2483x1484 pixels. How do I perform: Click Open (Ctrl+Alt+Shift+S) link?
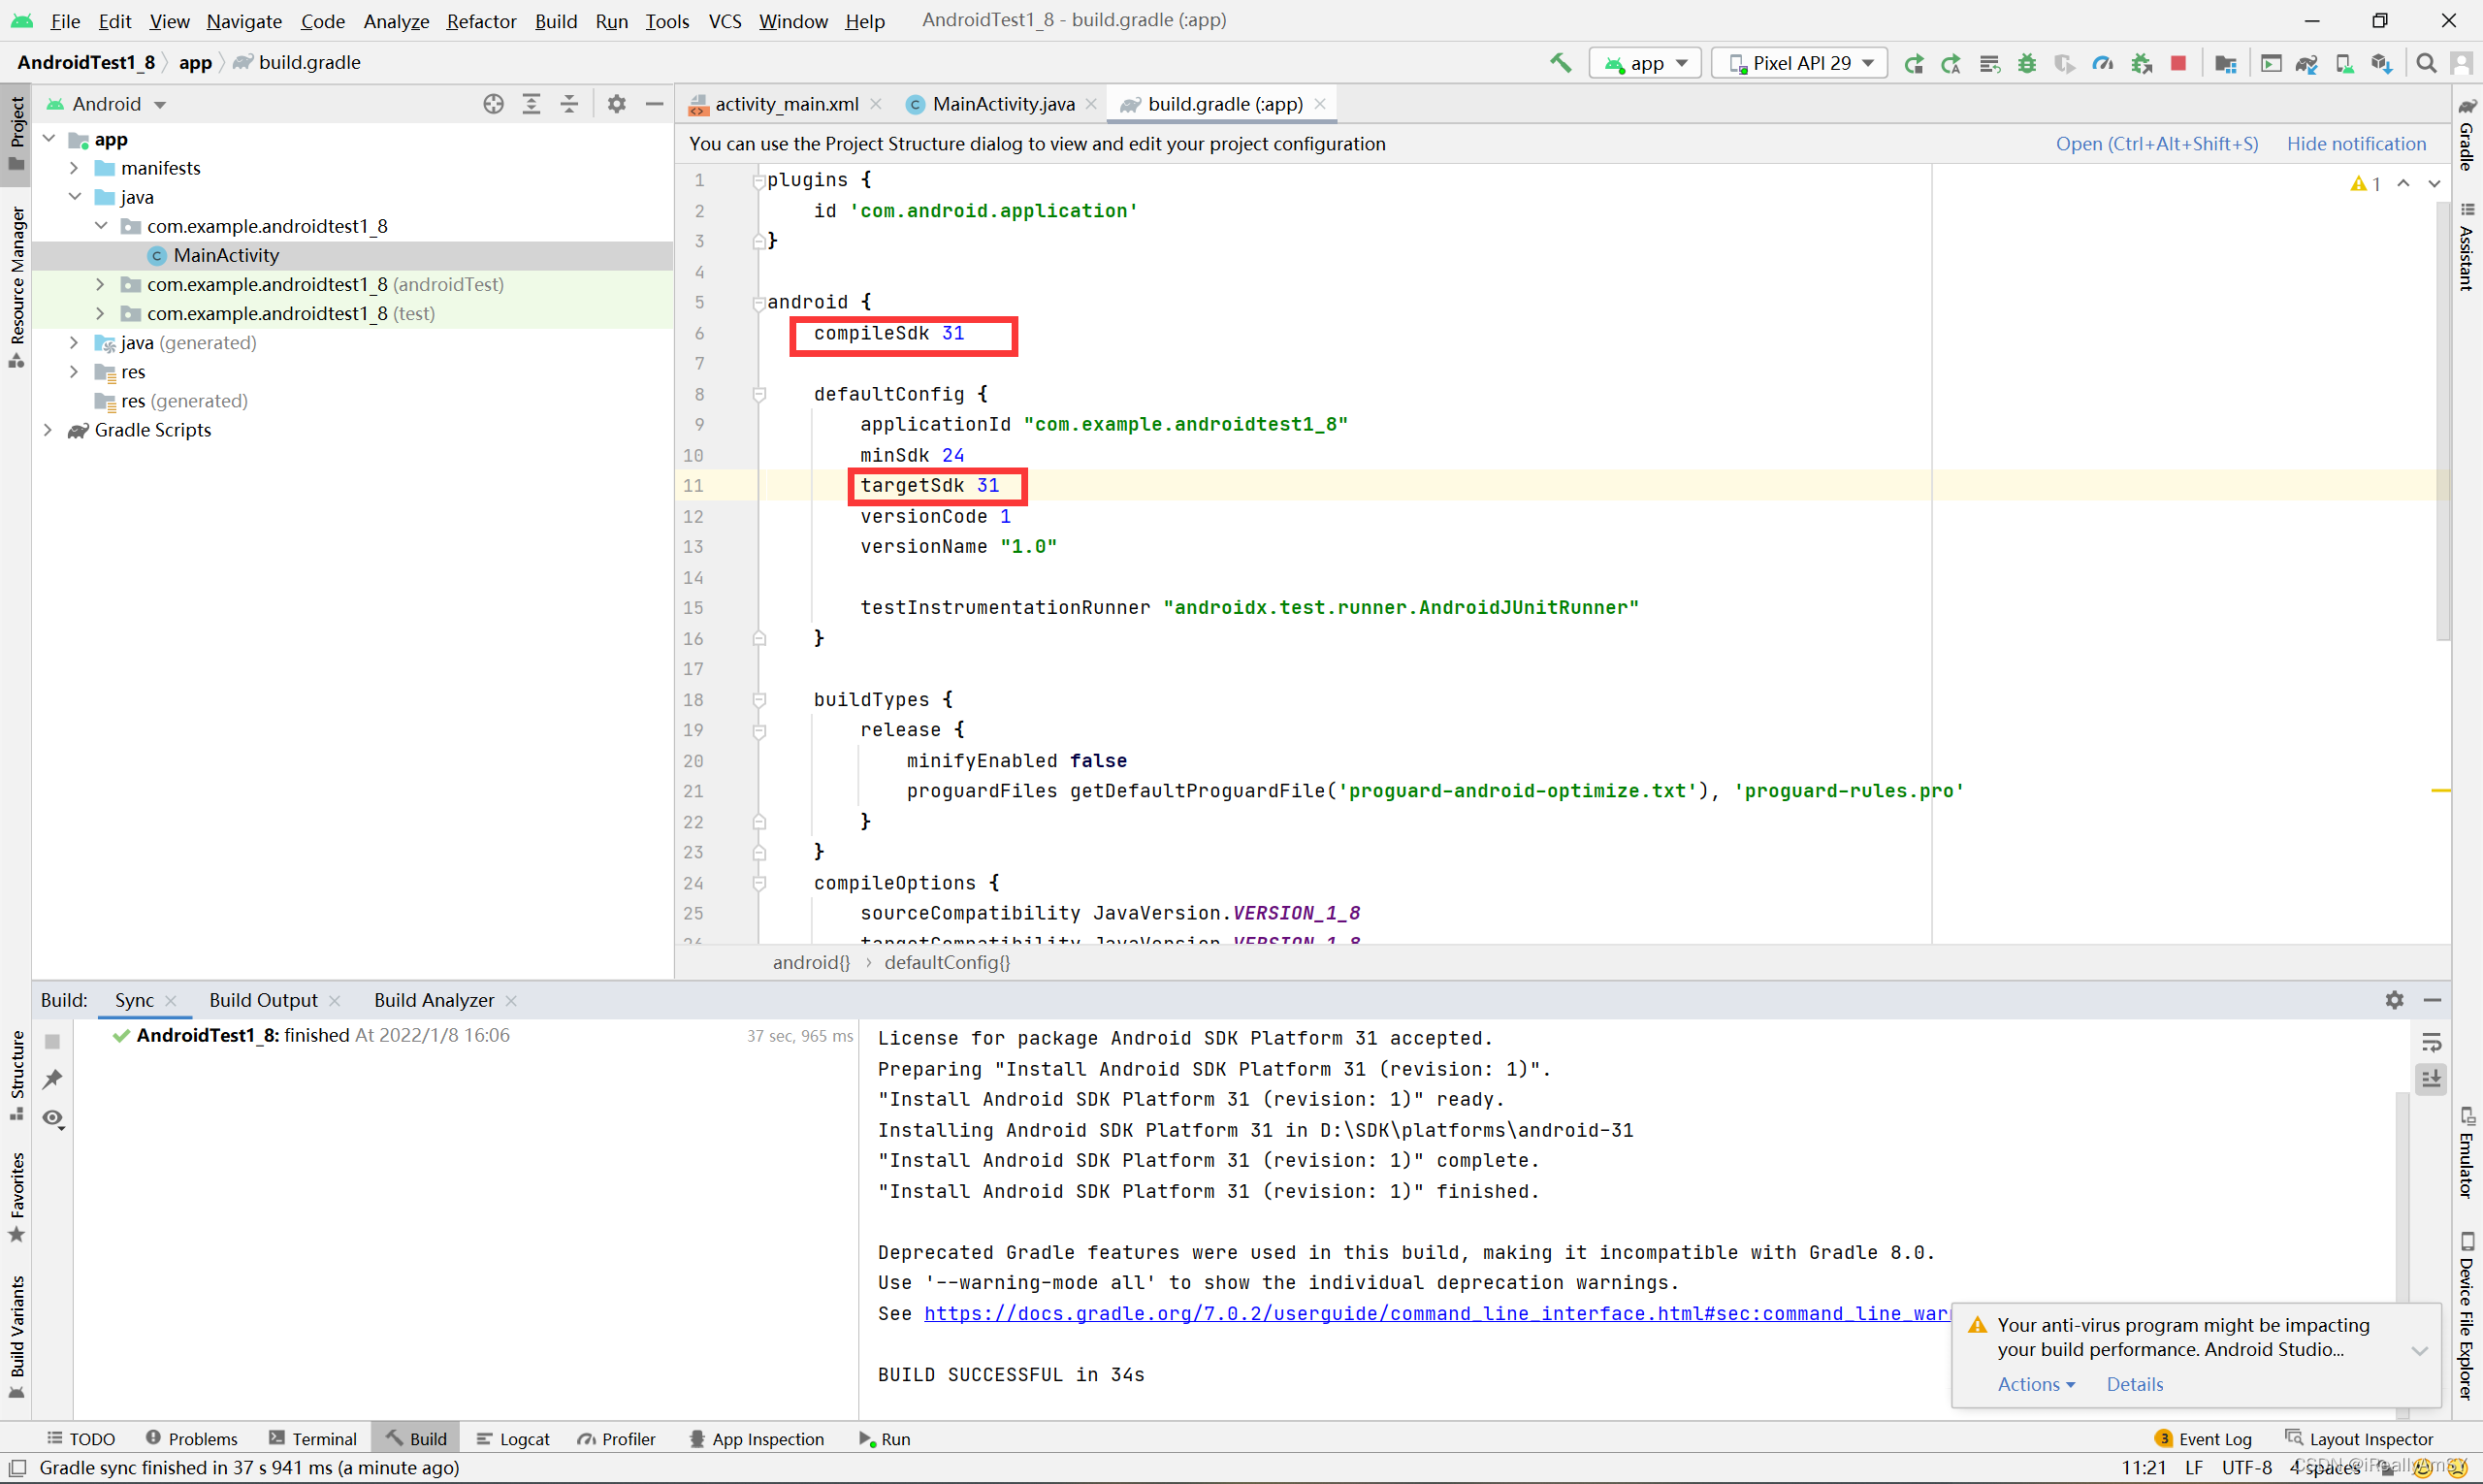(x=2157, y=144)
